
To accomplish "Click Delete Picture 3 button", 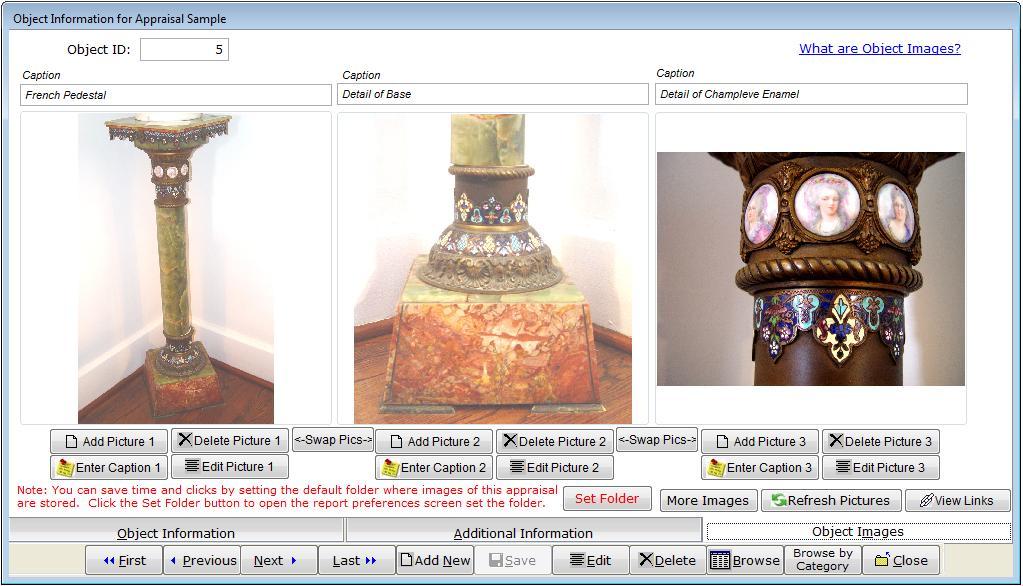I will [x=881, y=442].
